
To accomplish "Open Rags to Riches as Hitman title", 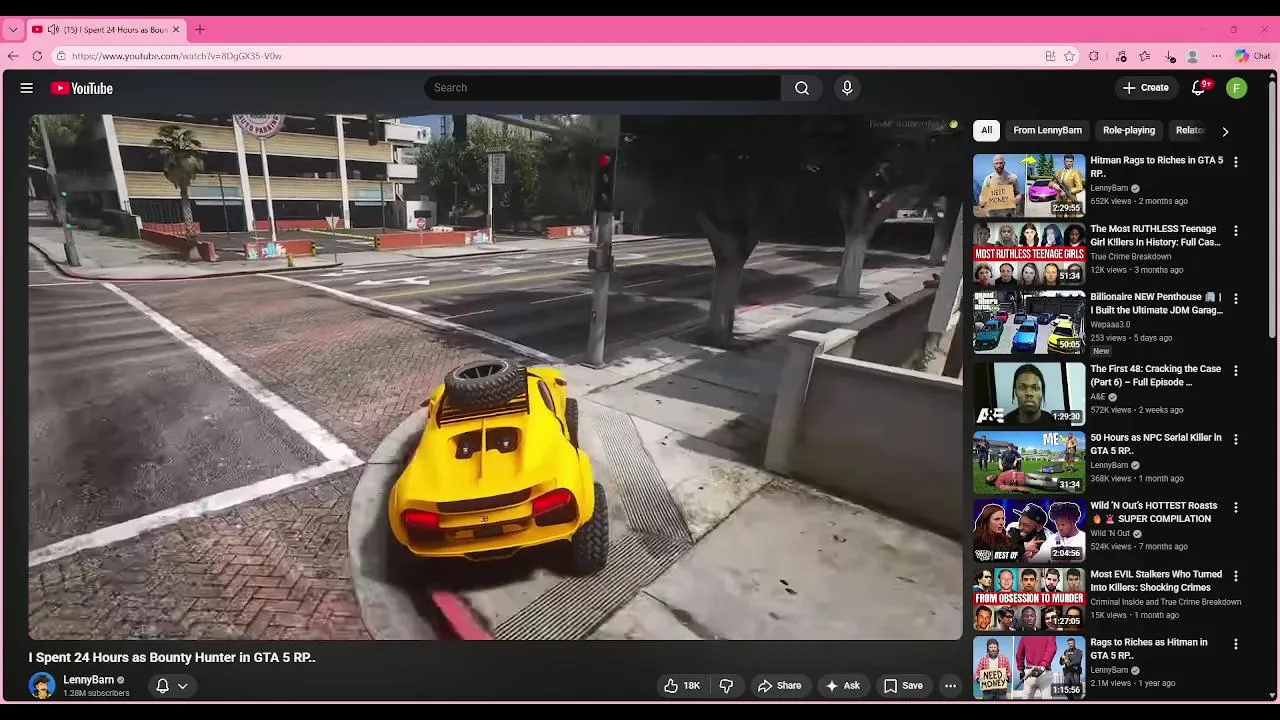I will [x=1149, y=649].
